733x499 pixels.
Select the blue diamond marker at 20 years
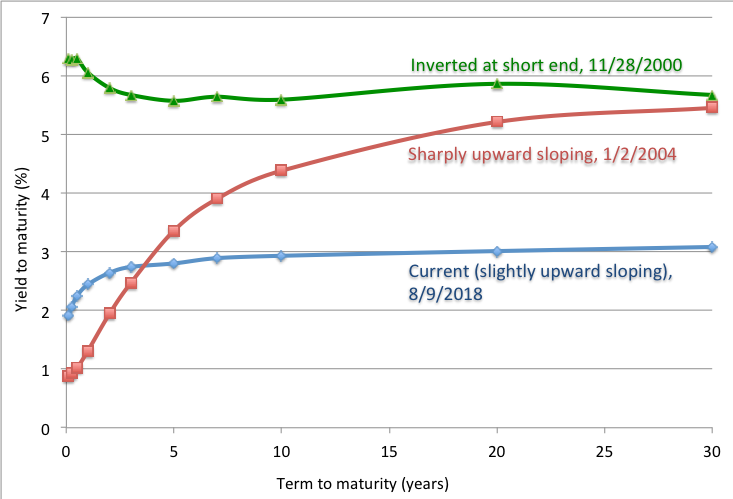[497, 251]
